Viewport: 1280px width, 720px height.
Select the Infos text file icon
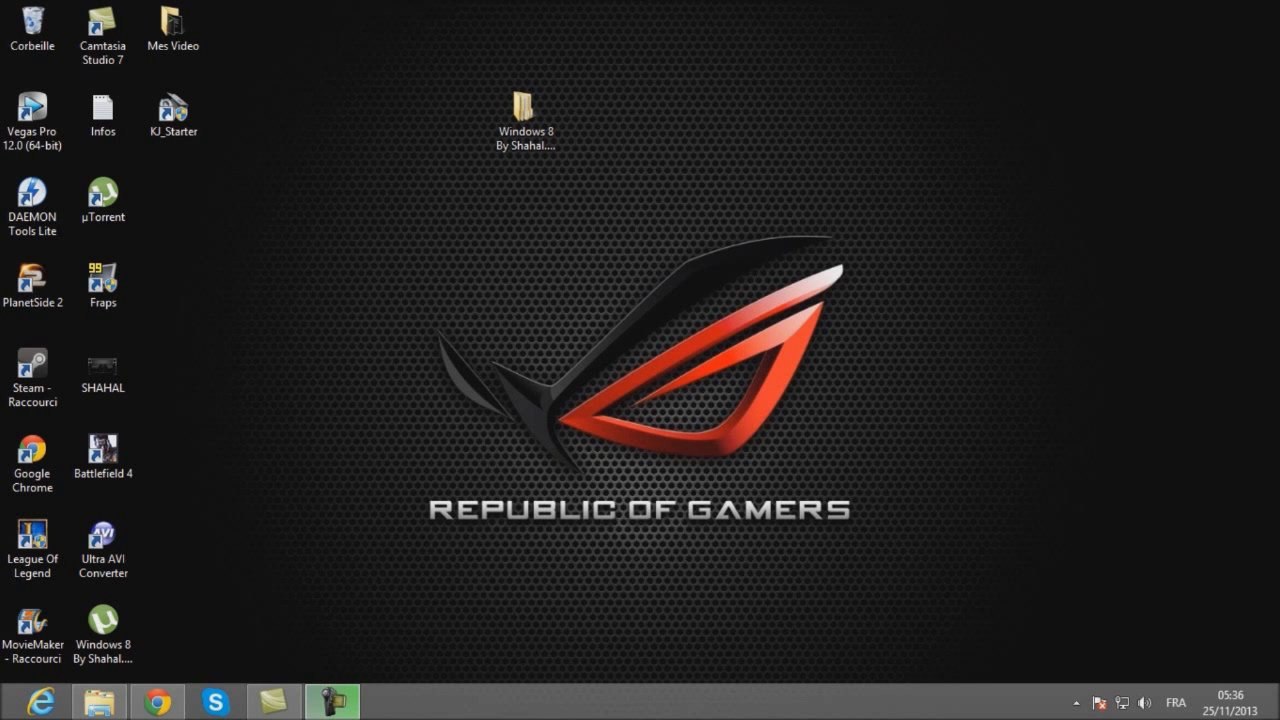click(103, 115)
